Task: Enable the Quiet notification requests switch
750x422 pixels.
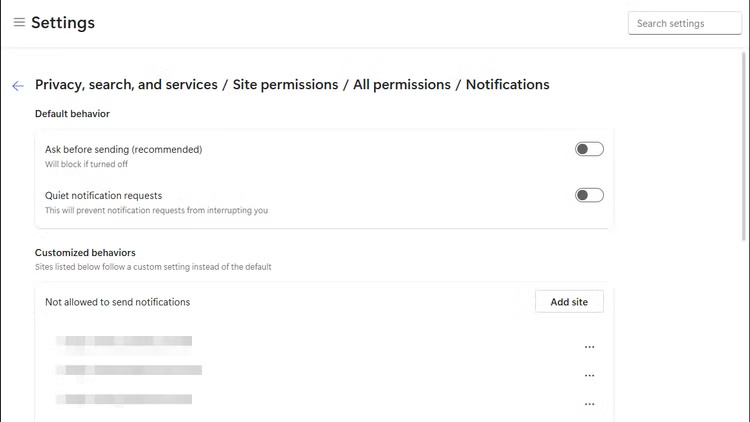Action: pos(589,195)
